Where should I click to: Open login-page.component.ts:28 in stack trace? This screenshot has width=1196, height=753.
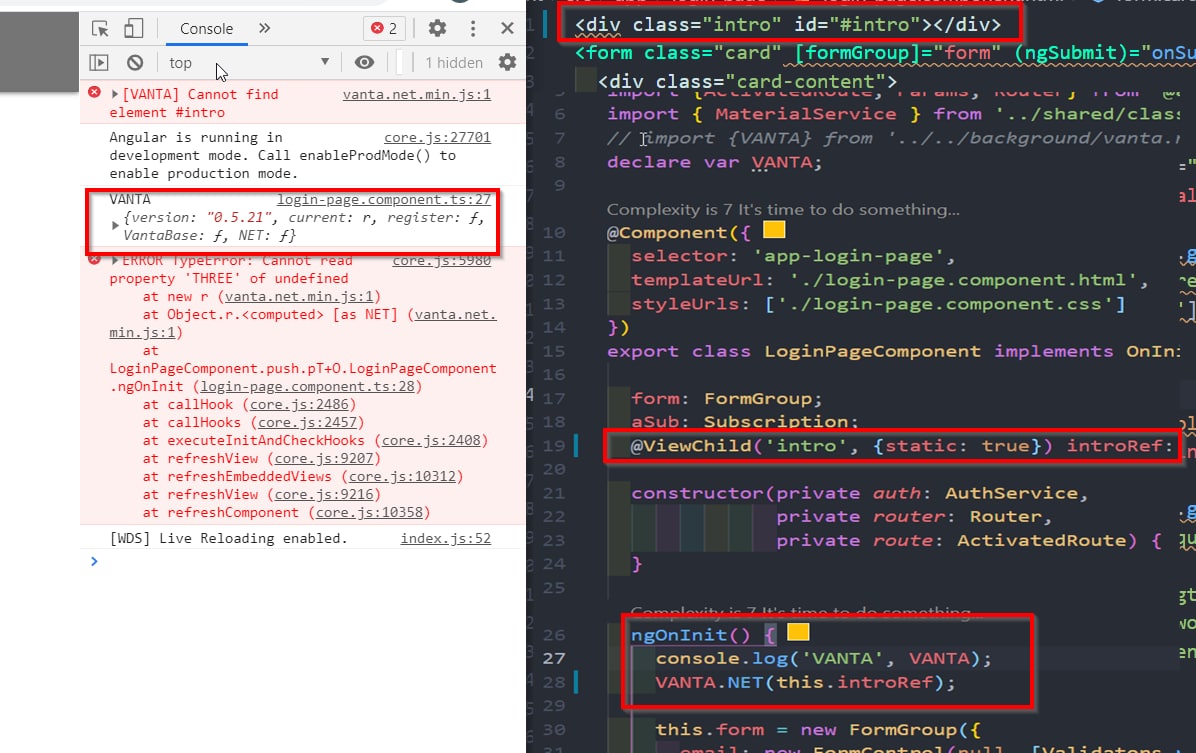point(307,387)
